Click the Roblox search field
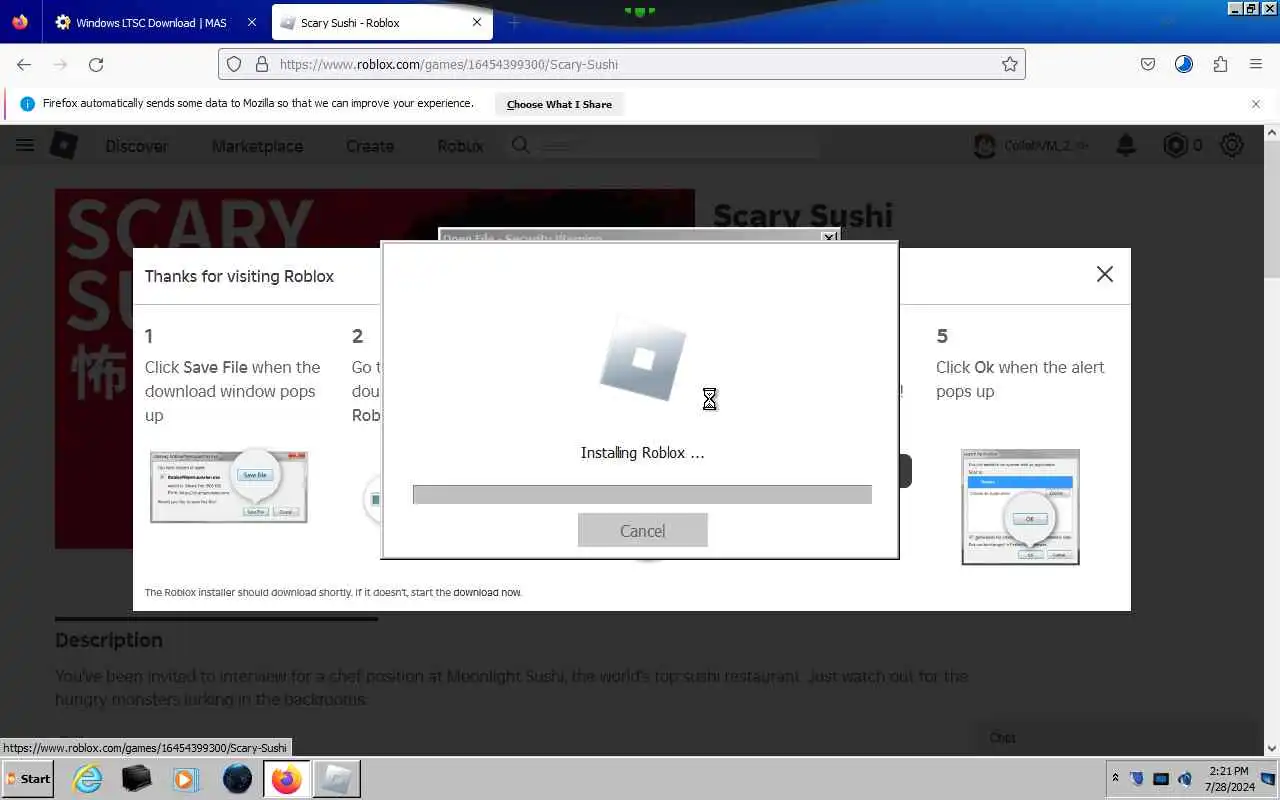1280x800 pixels. [665, 146]
